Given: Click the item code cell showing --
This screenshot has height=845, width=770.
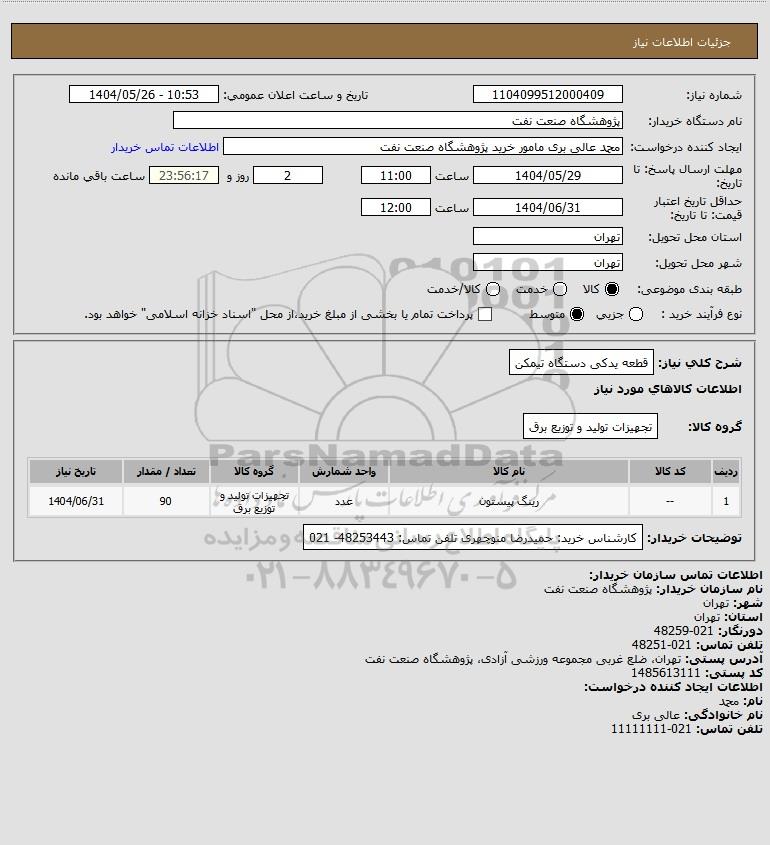Looking at the screenshot, I should tap(670, 501).
